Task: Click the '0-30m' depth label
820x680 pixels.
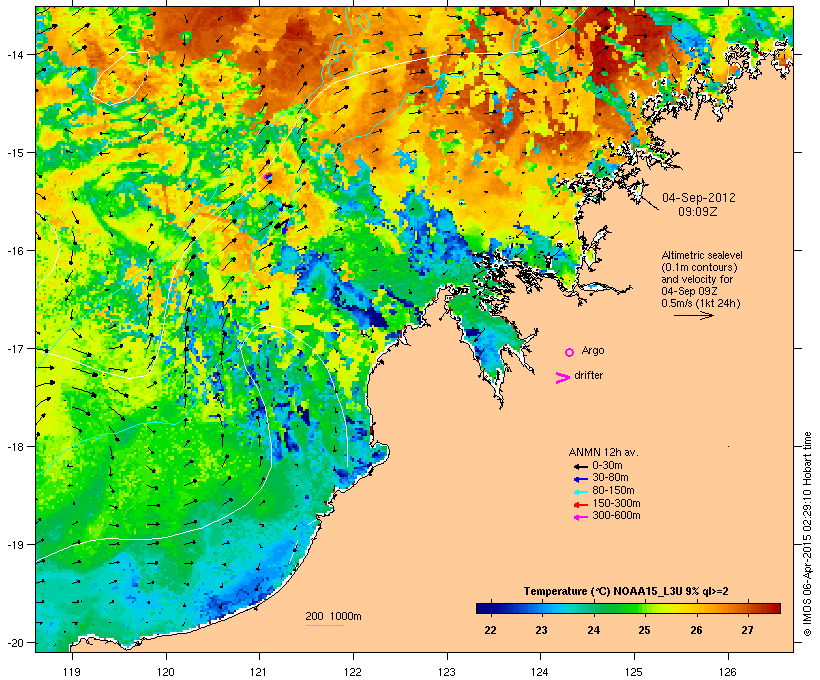Action: click(x=607, y=465)
